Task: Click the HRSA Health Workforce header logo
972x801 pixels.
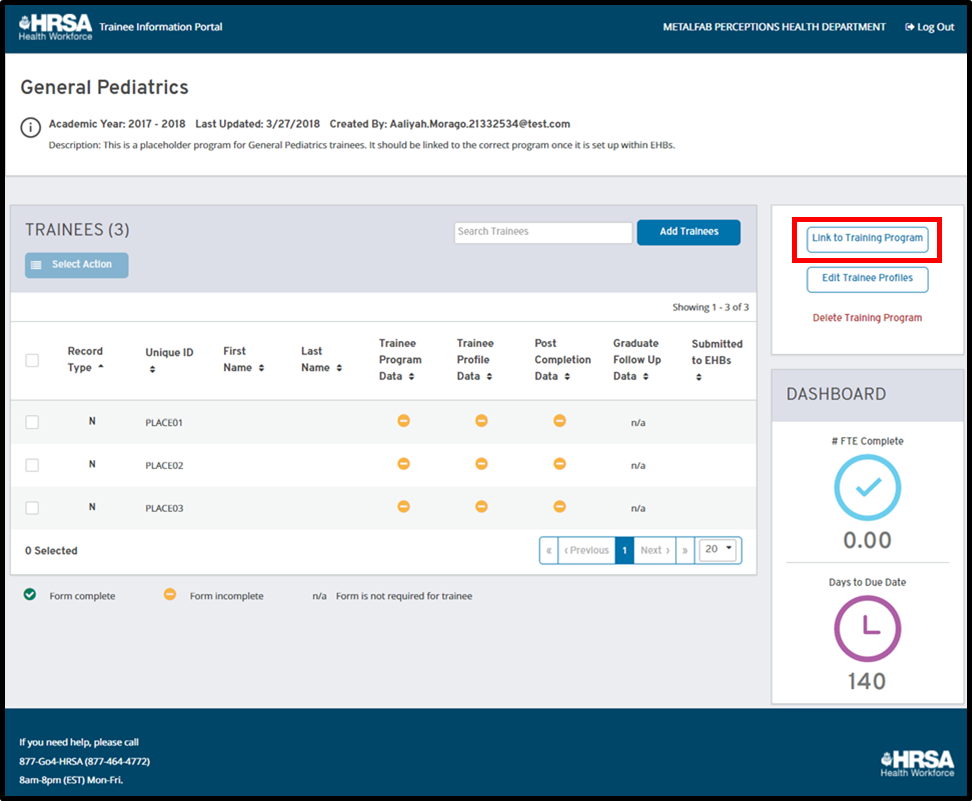Action: point(56,27)
